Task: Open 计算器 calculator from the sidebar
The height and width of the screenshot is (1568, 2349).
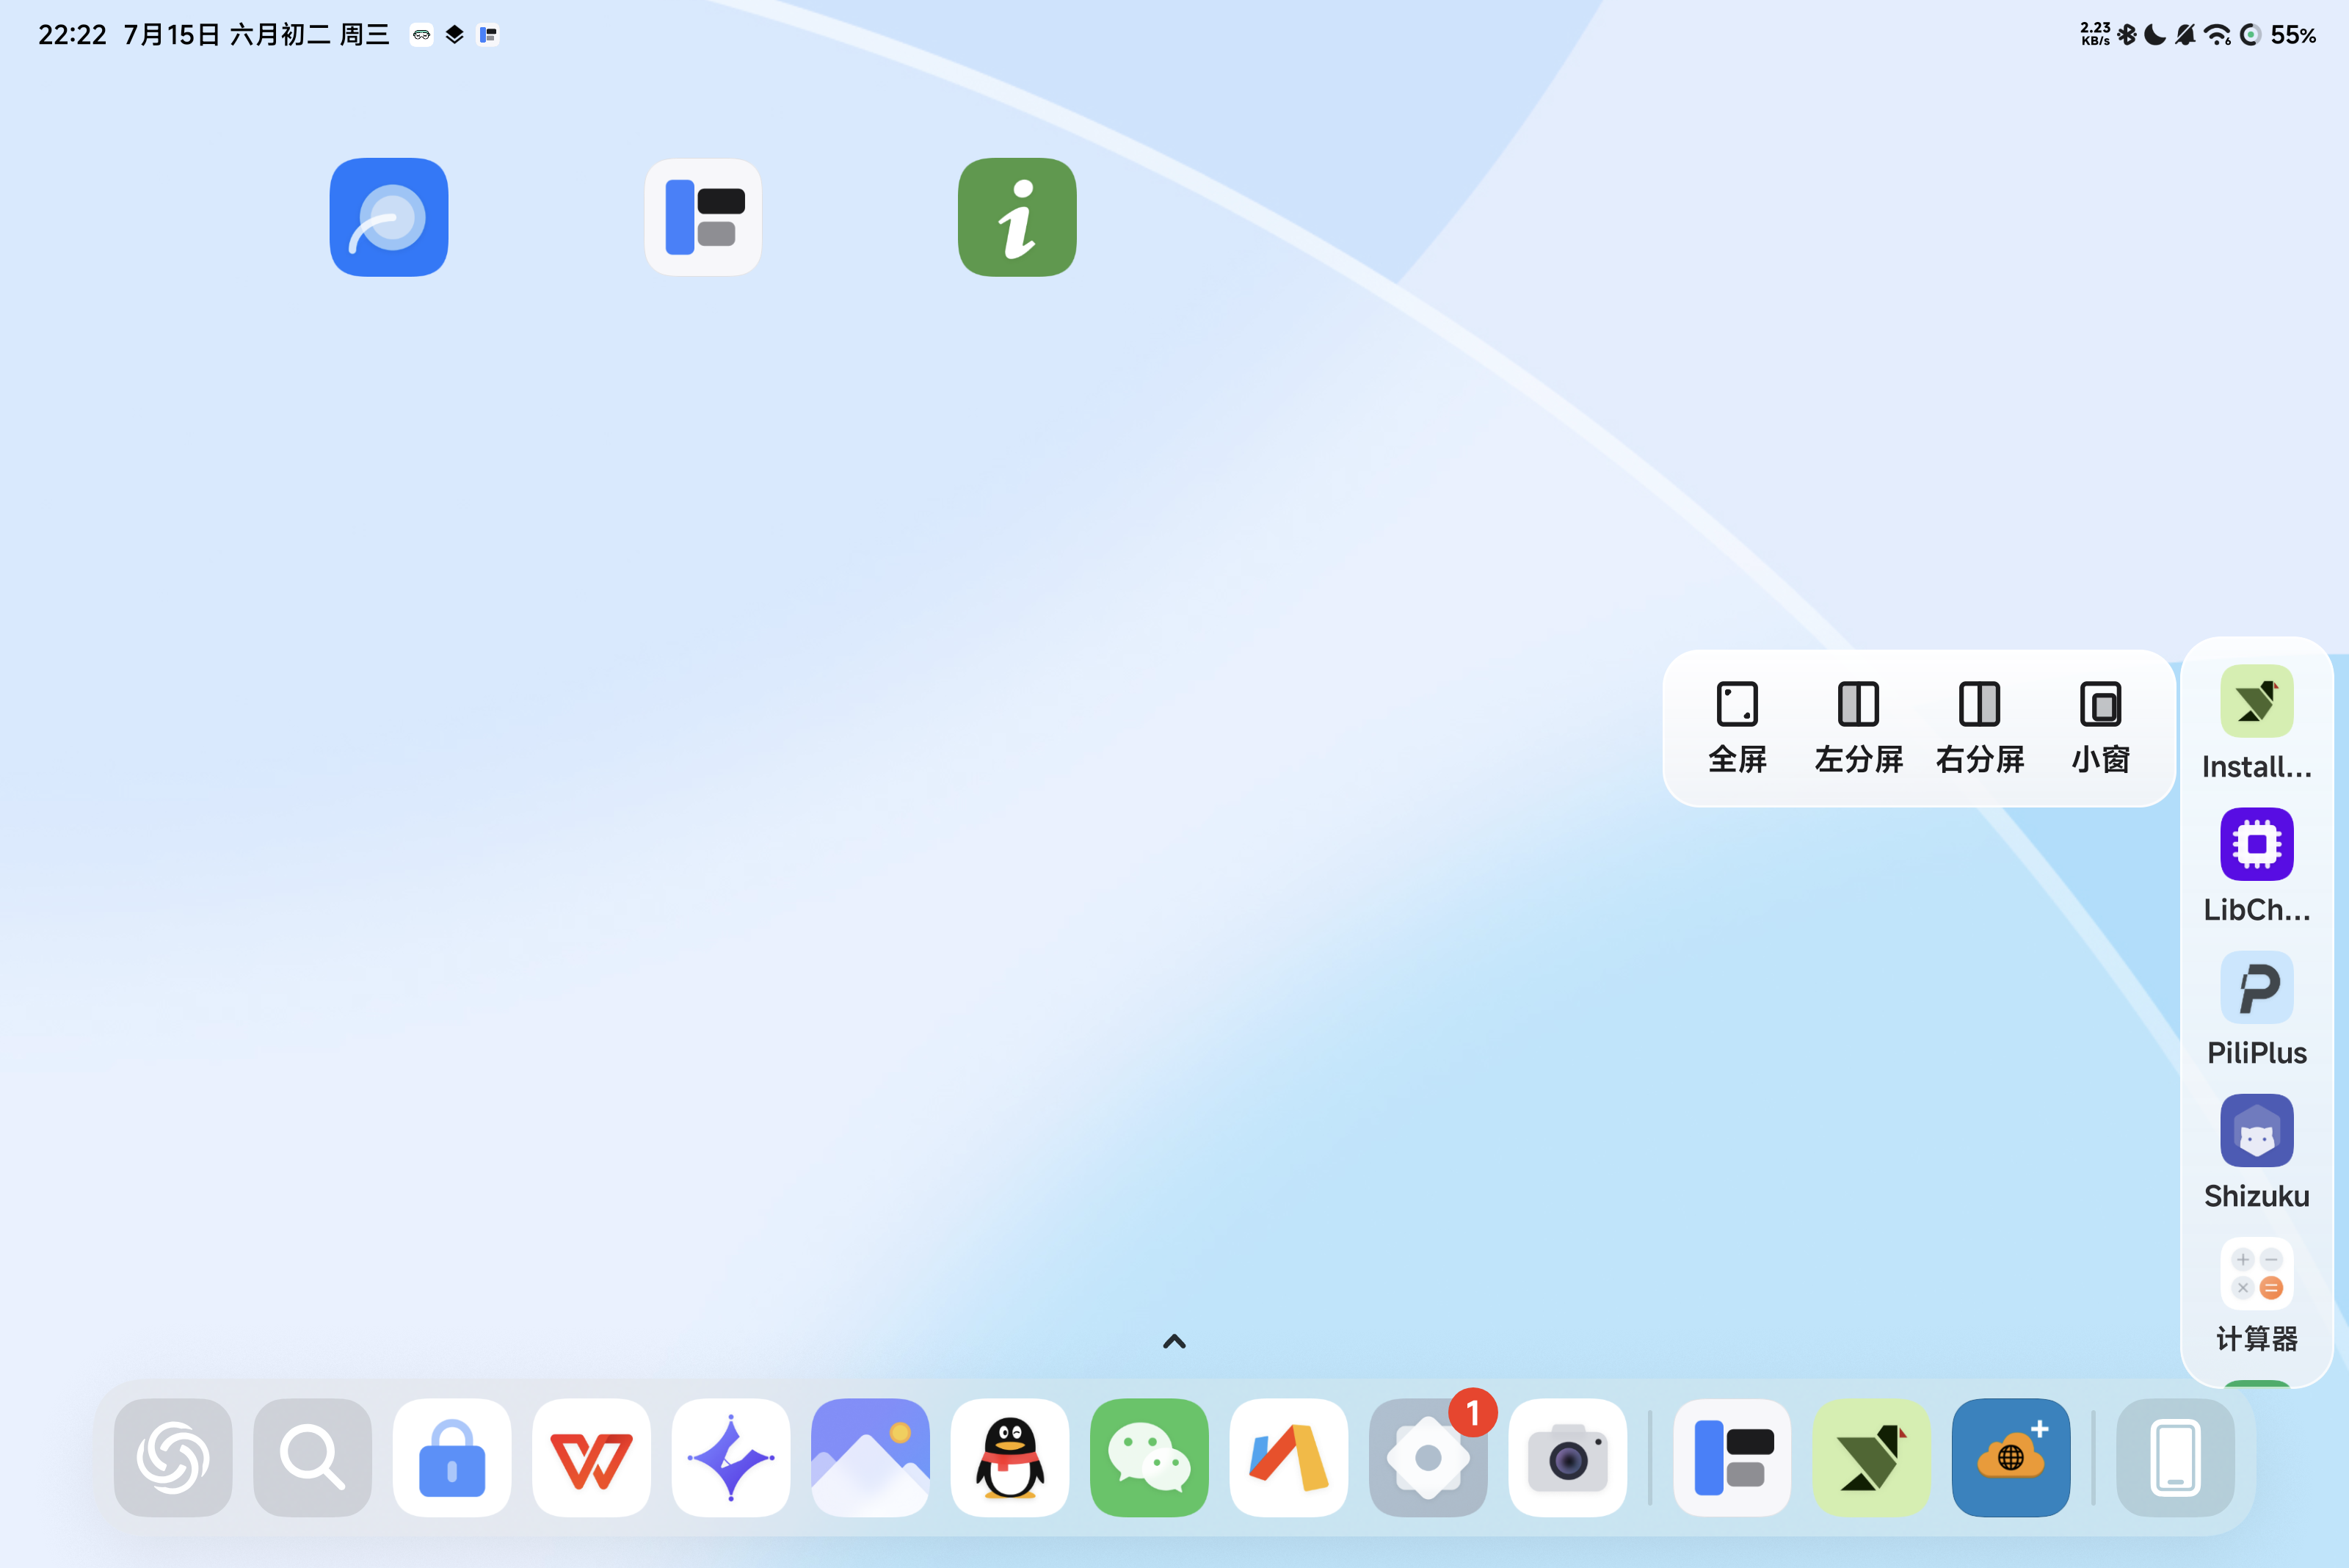Action: tap(2257, 1294)
